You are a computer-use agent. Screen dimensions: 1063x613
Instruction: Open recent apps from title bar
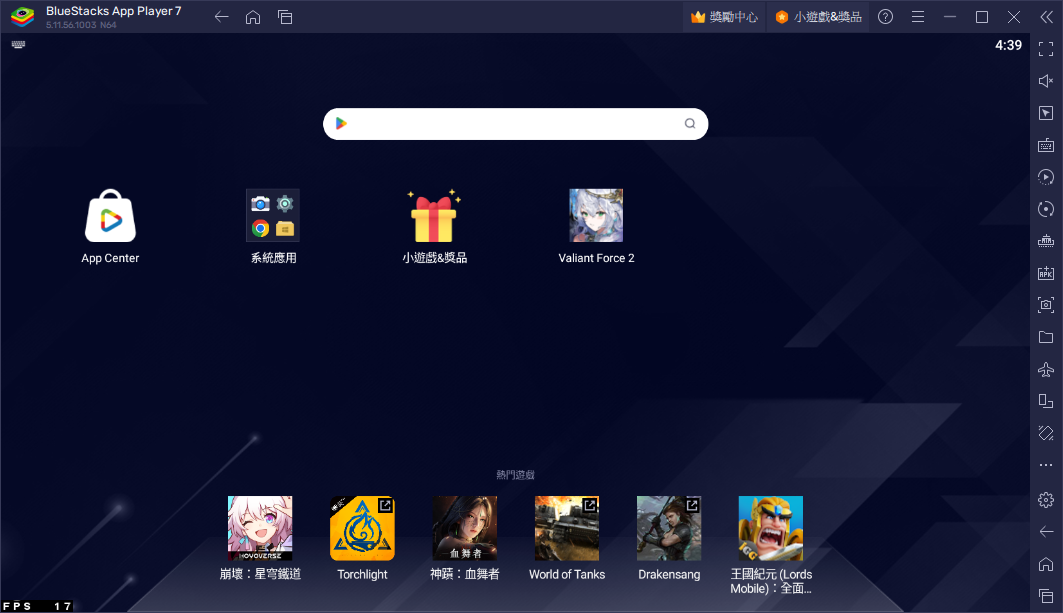(285, 17)
